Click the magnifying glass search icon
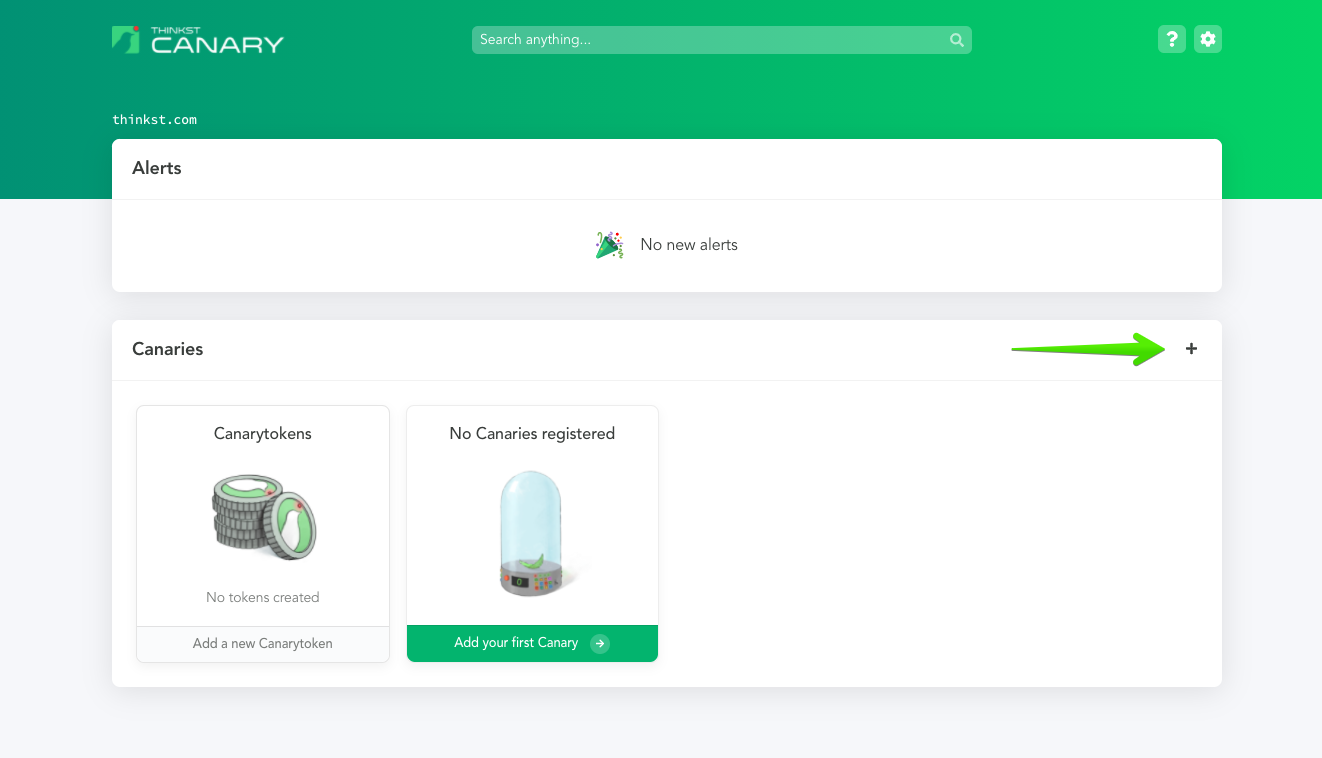 coord(956,40)
